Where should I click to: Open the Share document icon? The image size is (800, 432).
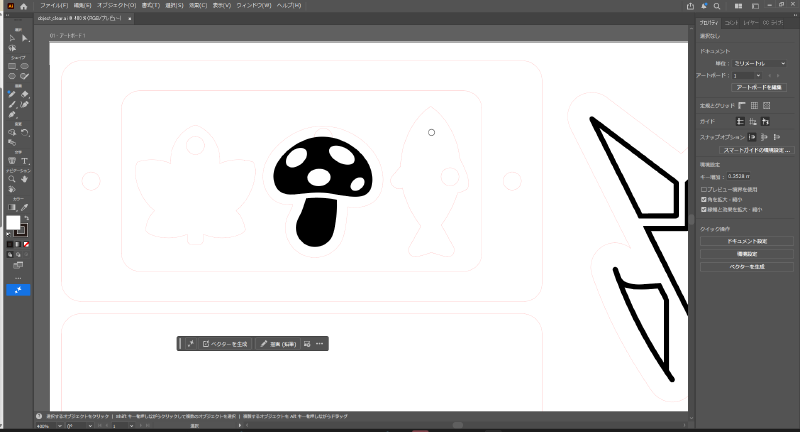[690, 6]
